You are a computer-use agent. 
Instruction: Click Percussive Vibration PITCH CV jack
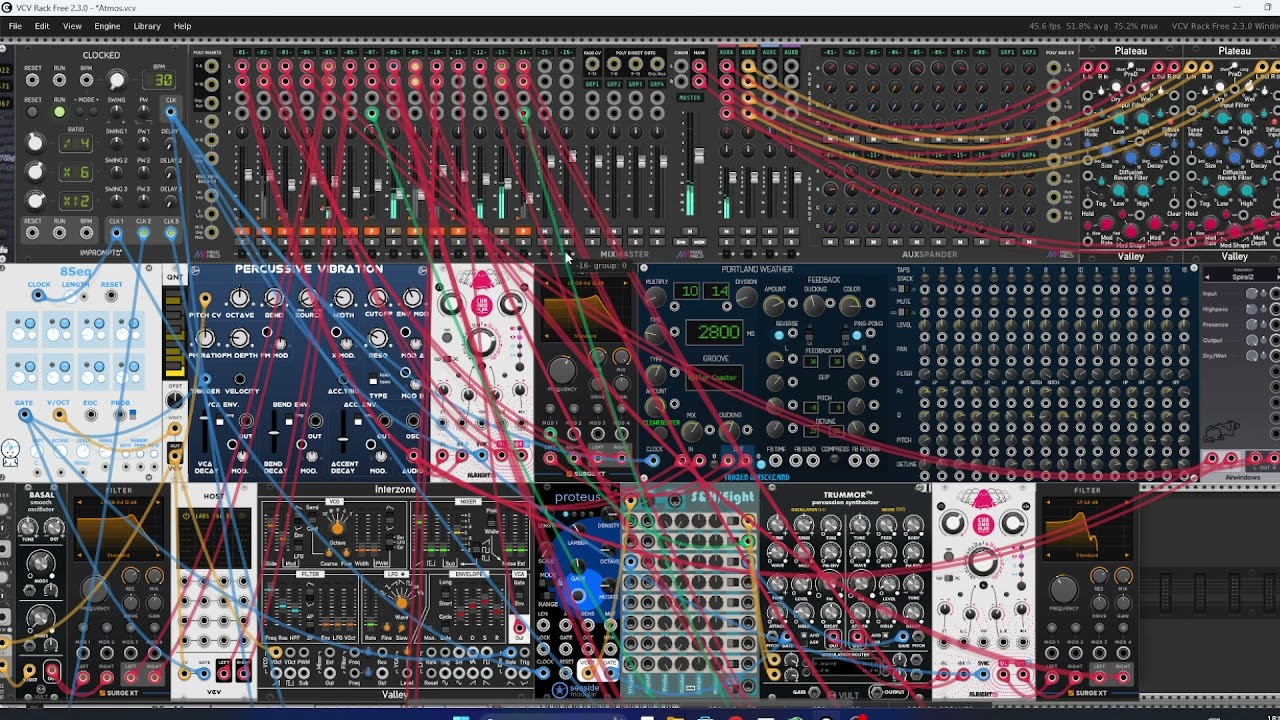point(205,298)
